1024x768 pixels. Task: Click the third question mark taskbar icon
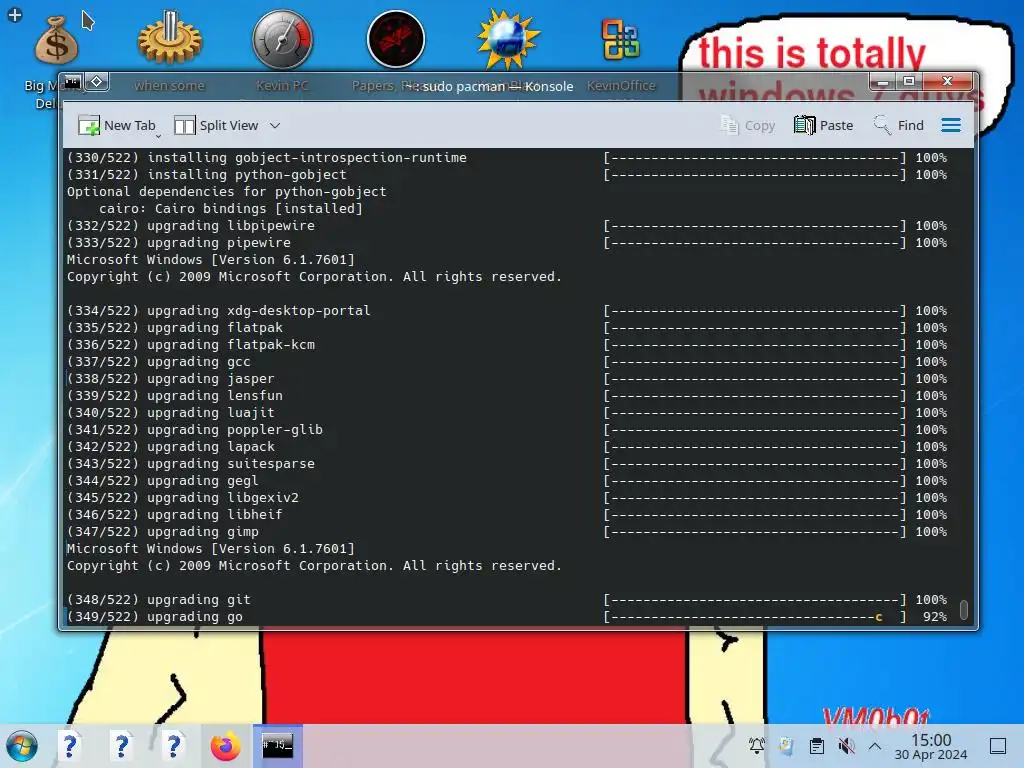click(173, 746)
